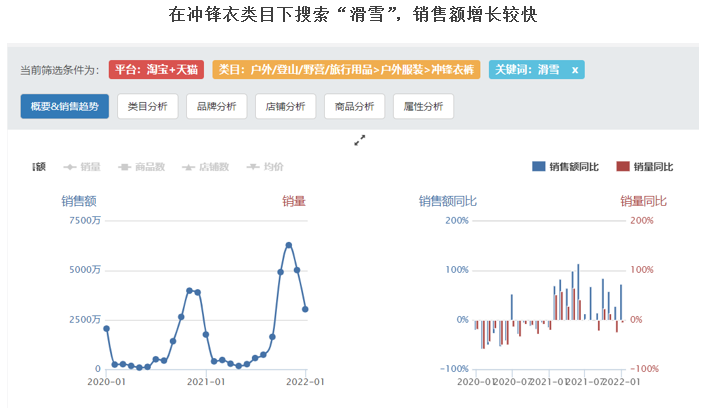Remove the 关键词: 滑雪 filter via x
This screenshot has height=414, width=724.
(x=575, y=70)
